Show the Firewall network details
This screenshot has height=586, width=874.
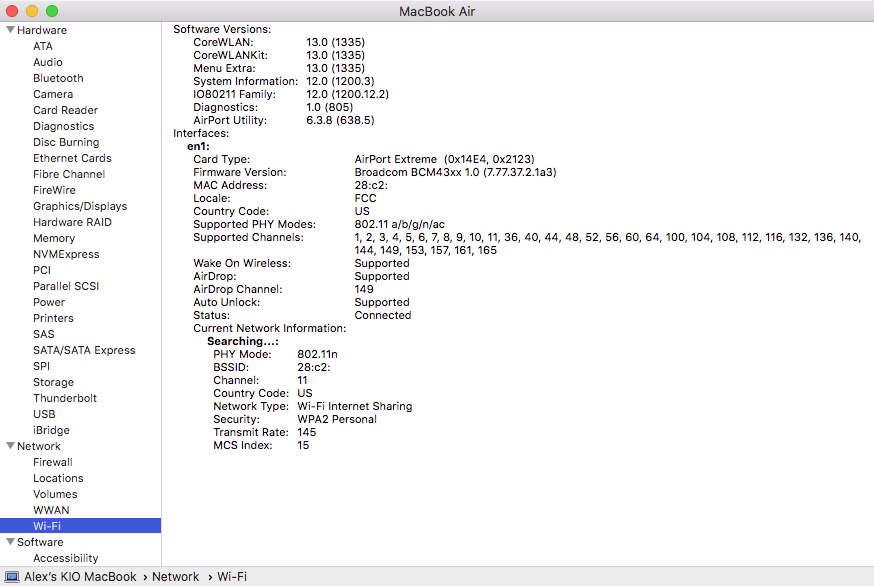53,462
